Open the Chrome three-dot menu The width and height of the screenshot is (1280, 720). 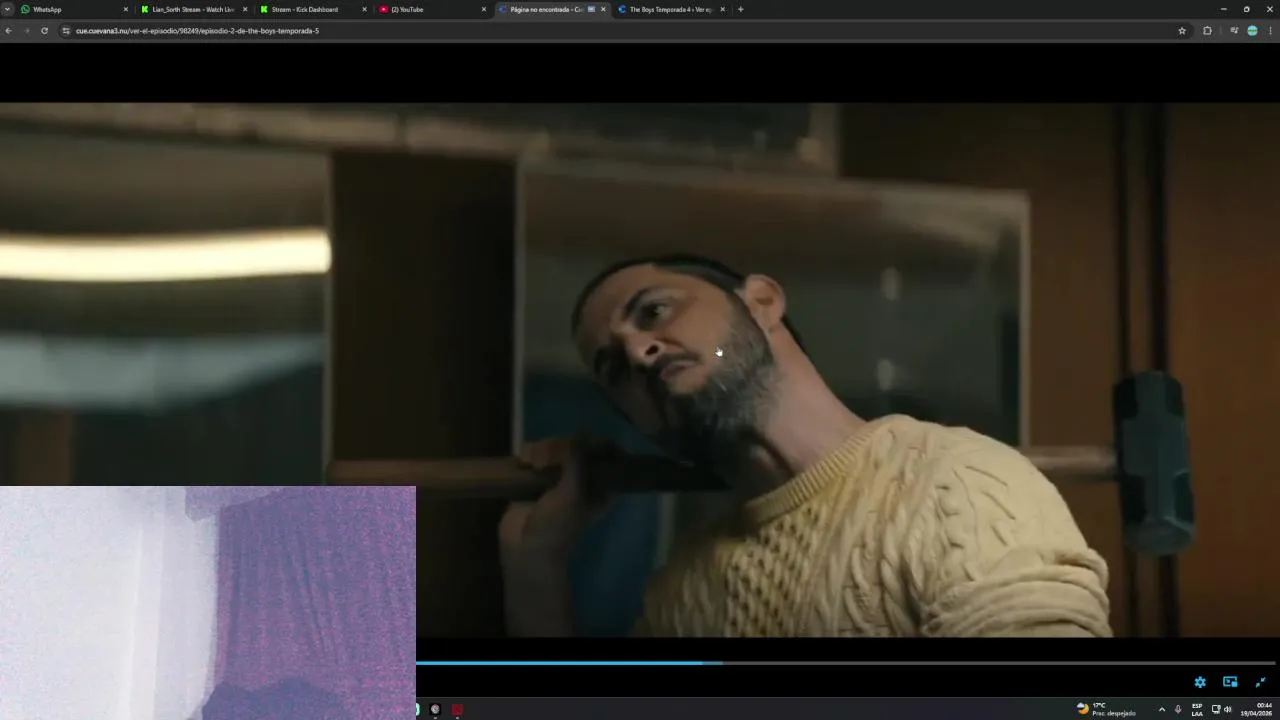tap(1271, 31)
